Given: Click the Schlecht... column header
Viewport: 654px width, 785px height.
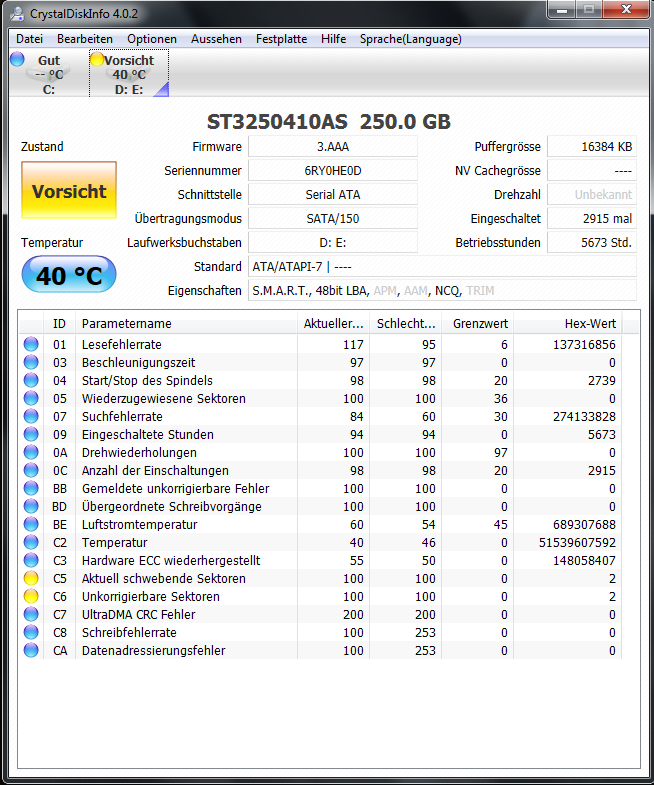Looking at the screenshot, I should (x=406, y=324).
